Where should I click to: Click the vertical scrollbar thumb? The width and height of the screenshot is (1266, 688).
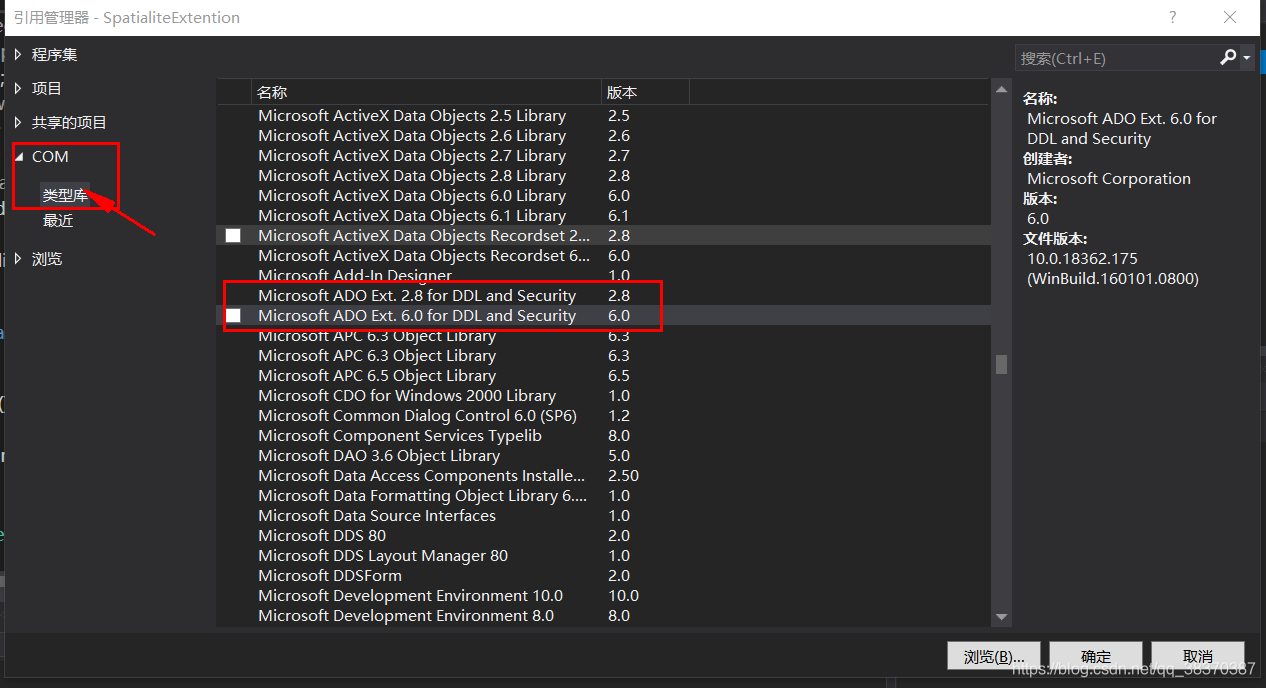tap(1001, 364)
